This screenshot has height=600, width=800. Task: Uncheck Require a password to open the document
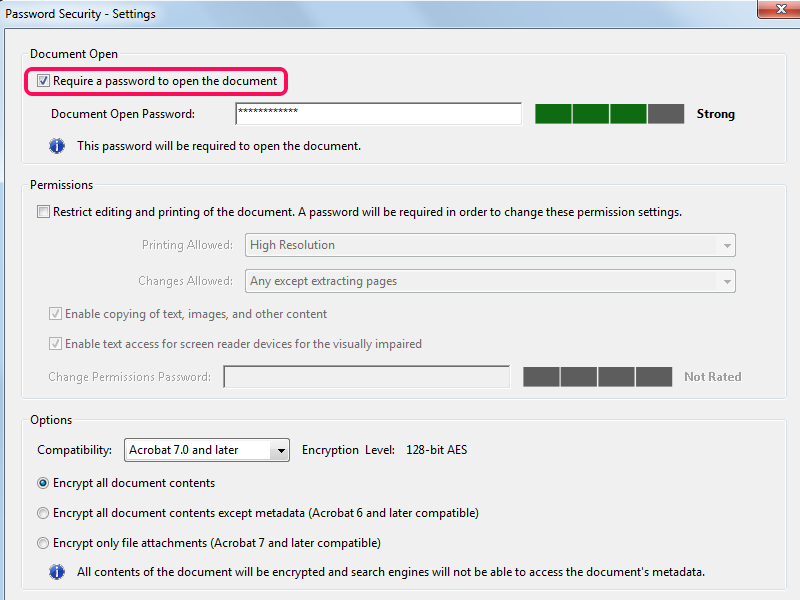[43, 81]
